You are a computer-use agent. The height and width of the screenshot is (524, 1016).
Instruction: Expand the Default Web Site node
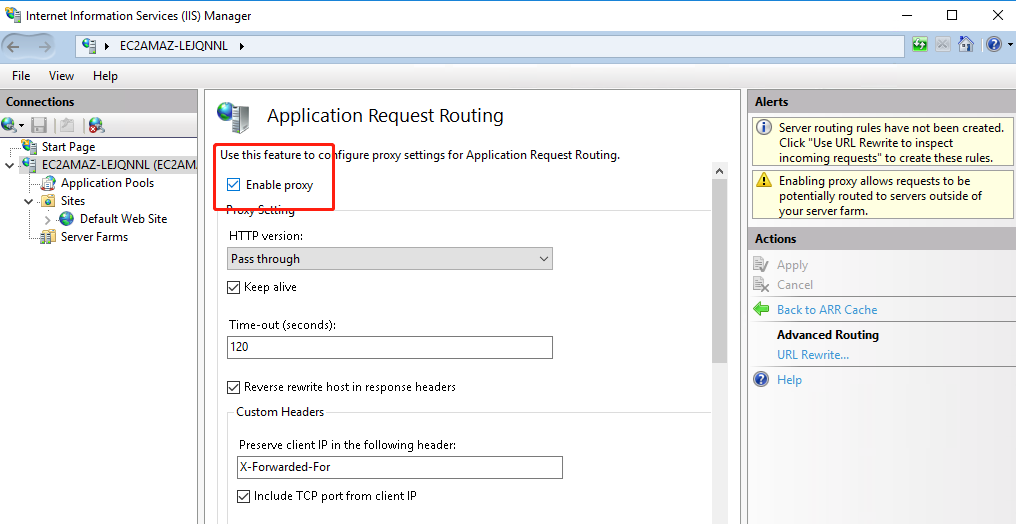pos(47,219)
